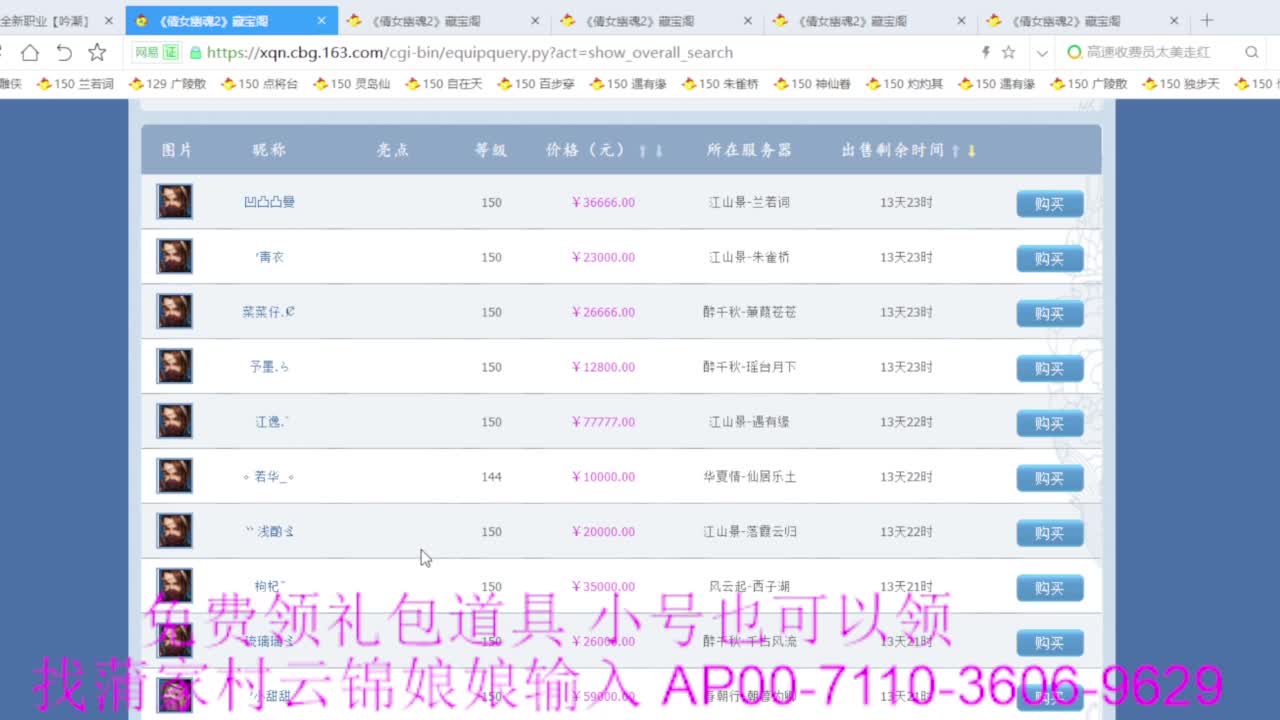Select server text 醉千秋-瑶台月下
This screenshot has width=1280, height=720.
(x=749, y=367)
